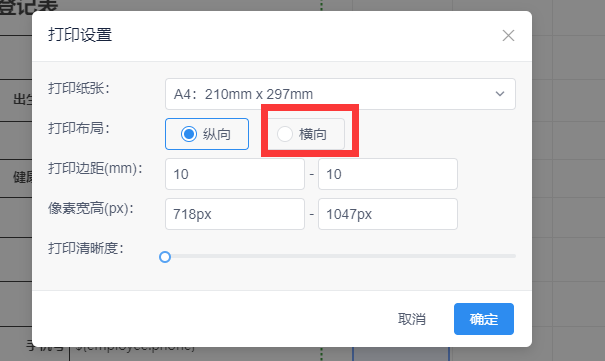Click the 打印清晰度 label

tap(86, 248)
